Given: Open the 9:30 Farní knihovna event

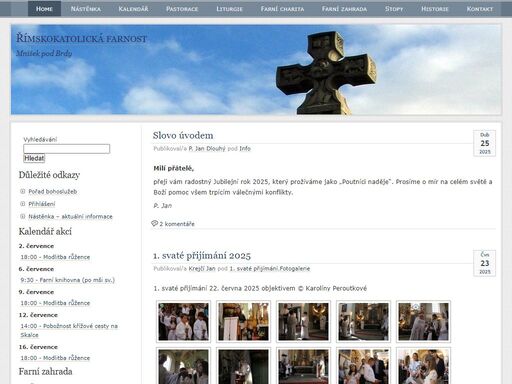Looking at the screenshot, I should click(68, 280).
